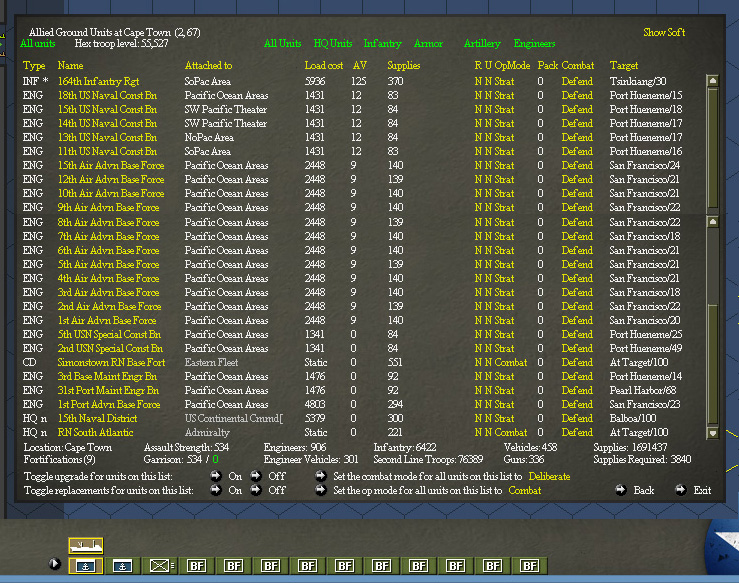
Task: Sort by the Name column header
Action: click(70, 66)
